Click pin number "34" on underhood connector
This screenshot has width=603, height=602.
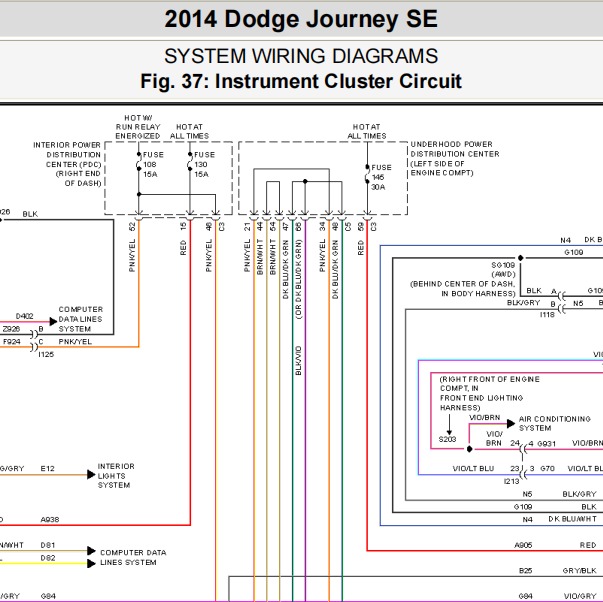click(x=322, y=227)
